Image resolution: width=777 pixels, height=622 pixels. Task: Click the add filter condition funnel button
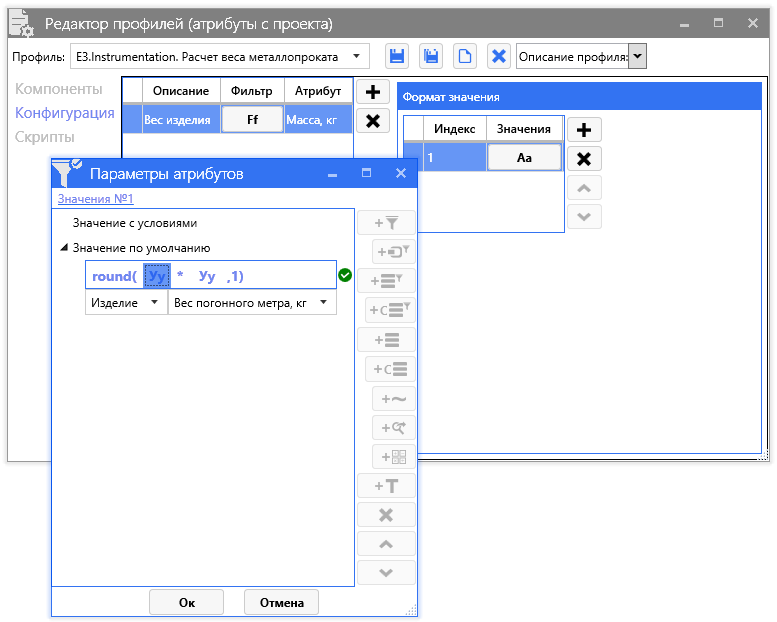386,224
